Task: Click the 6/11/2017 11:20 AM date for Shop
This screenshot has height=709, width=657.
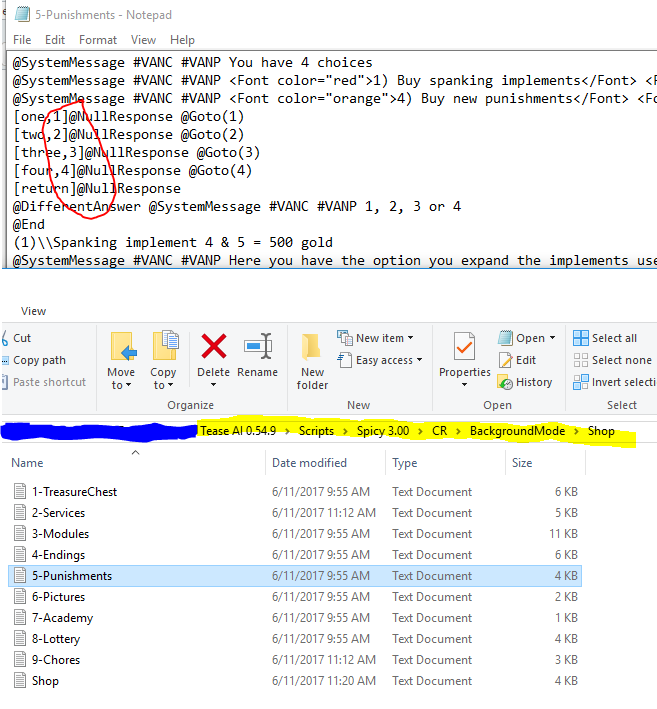Action: point(323,681)
